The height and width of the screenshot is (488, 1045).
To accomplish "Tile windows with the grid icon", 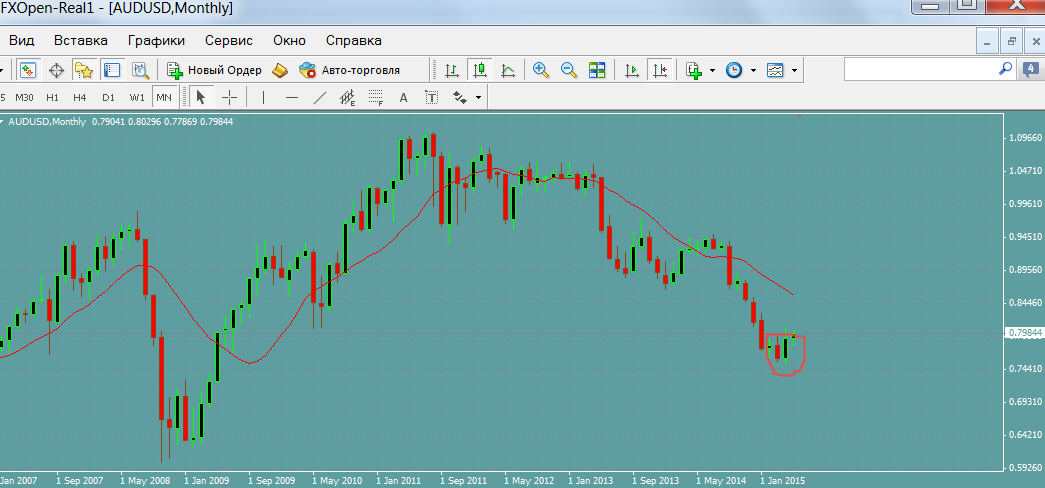I will [597, 70].
